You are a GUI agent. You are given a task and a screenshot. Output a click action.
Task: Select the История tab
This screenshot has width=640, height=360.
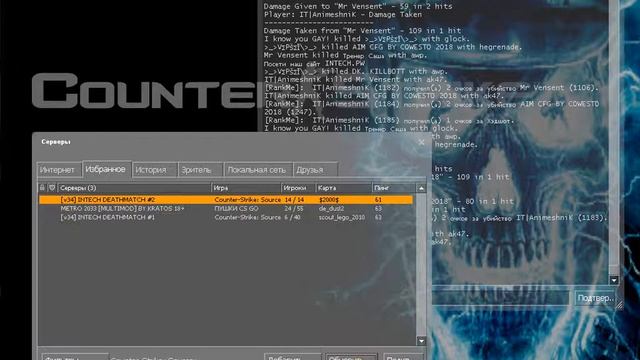[154, 170]
